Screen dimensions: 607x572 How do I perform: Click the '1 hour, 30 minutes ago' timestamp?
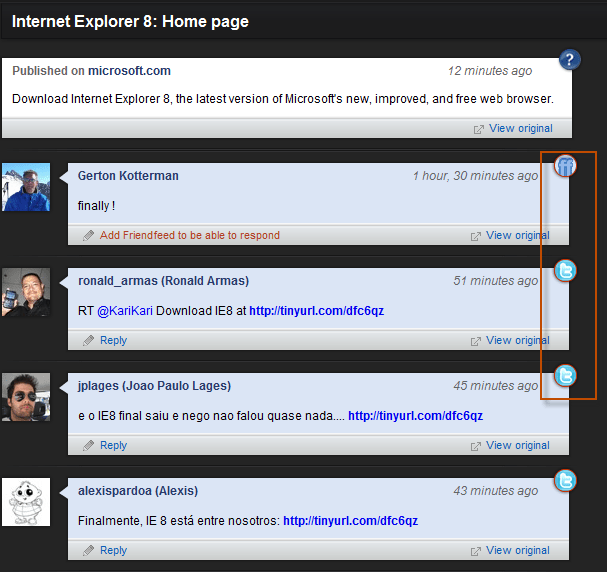click(x=475, y=176)
